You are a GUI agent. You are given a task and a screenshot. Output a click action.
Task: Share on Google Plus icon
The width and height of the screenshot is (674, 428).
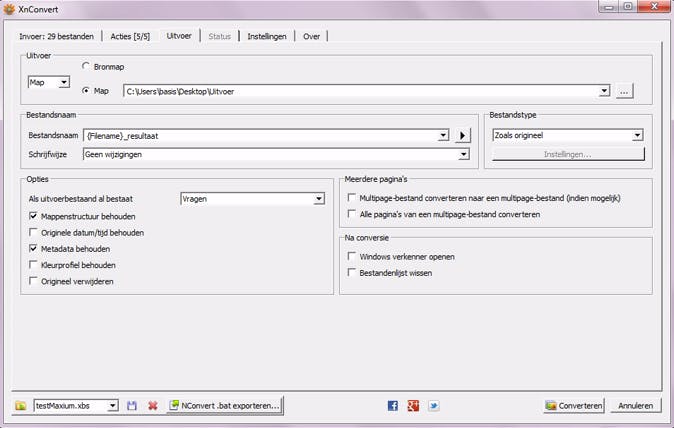pos(413,406)
